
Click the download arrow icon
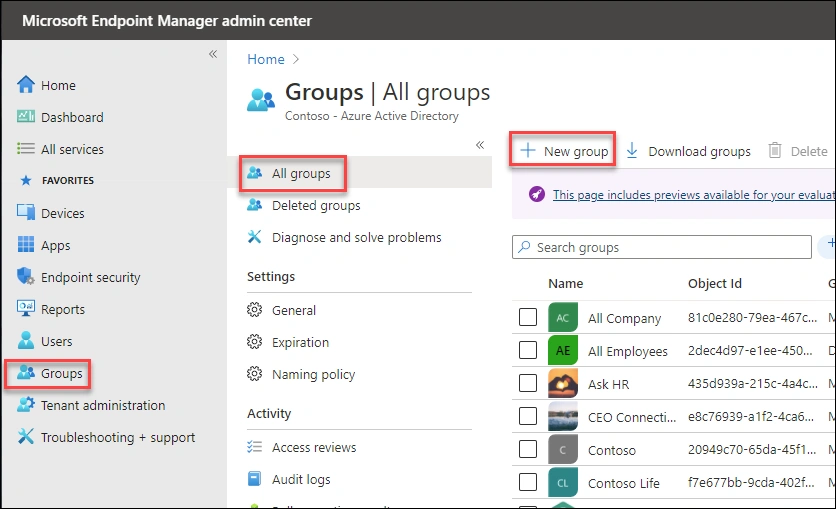click(x=632, y=151)
